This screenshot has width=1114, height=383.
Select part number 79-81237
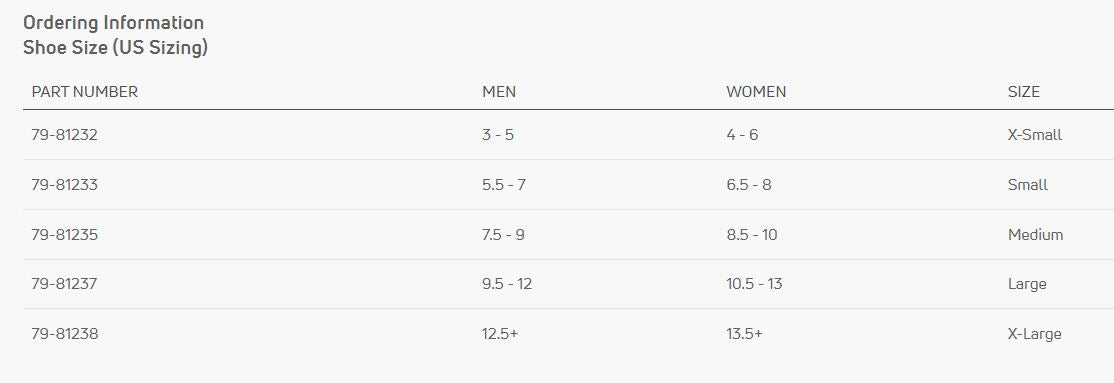coord(65,284)
